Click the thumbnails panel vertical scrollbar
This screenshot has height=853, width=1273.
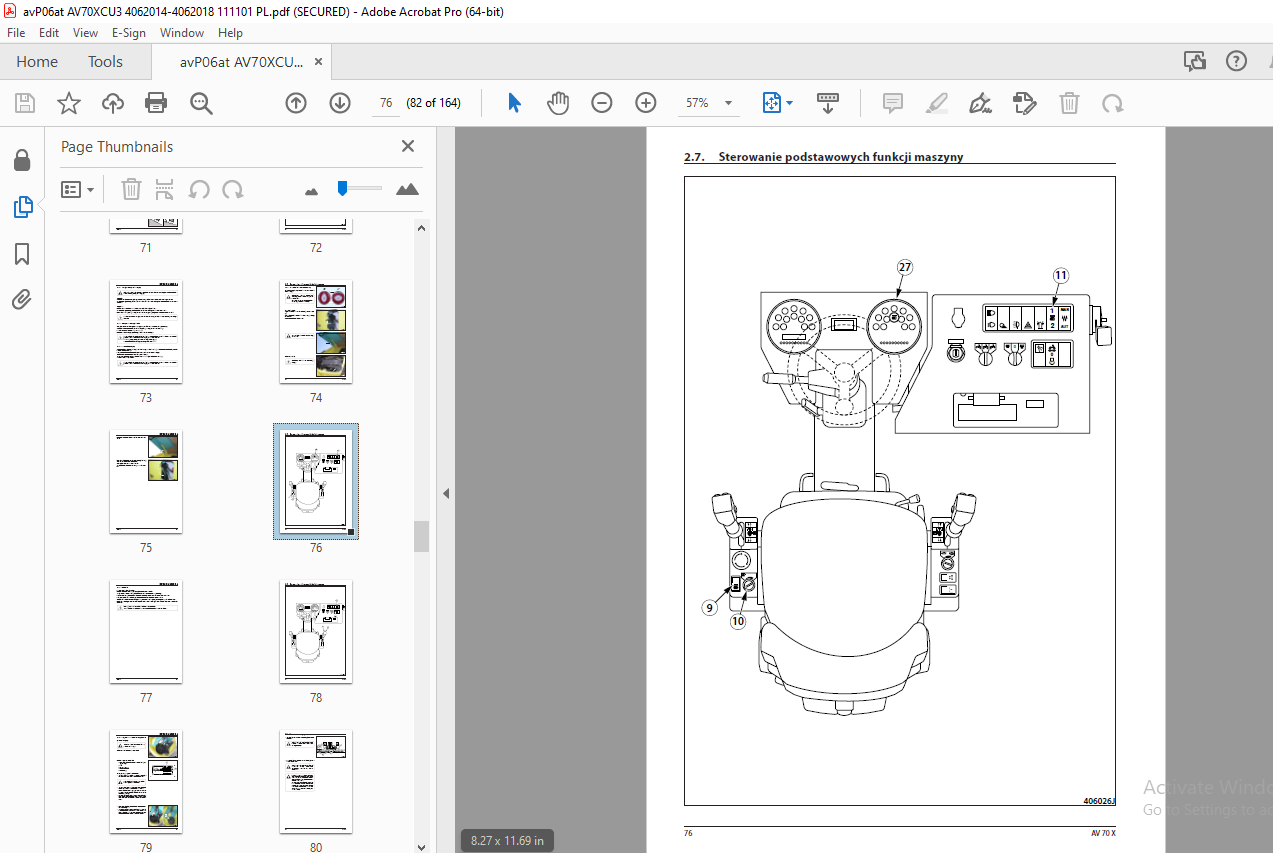(x=422, y=536)
